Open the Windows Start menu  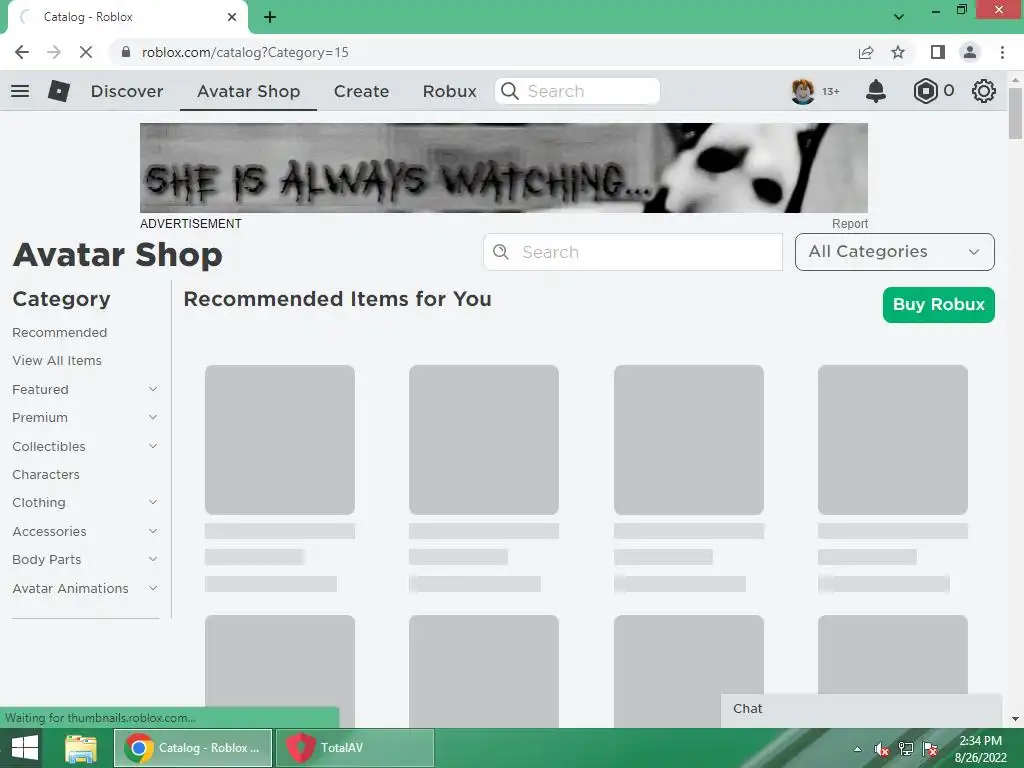point(24,748)
